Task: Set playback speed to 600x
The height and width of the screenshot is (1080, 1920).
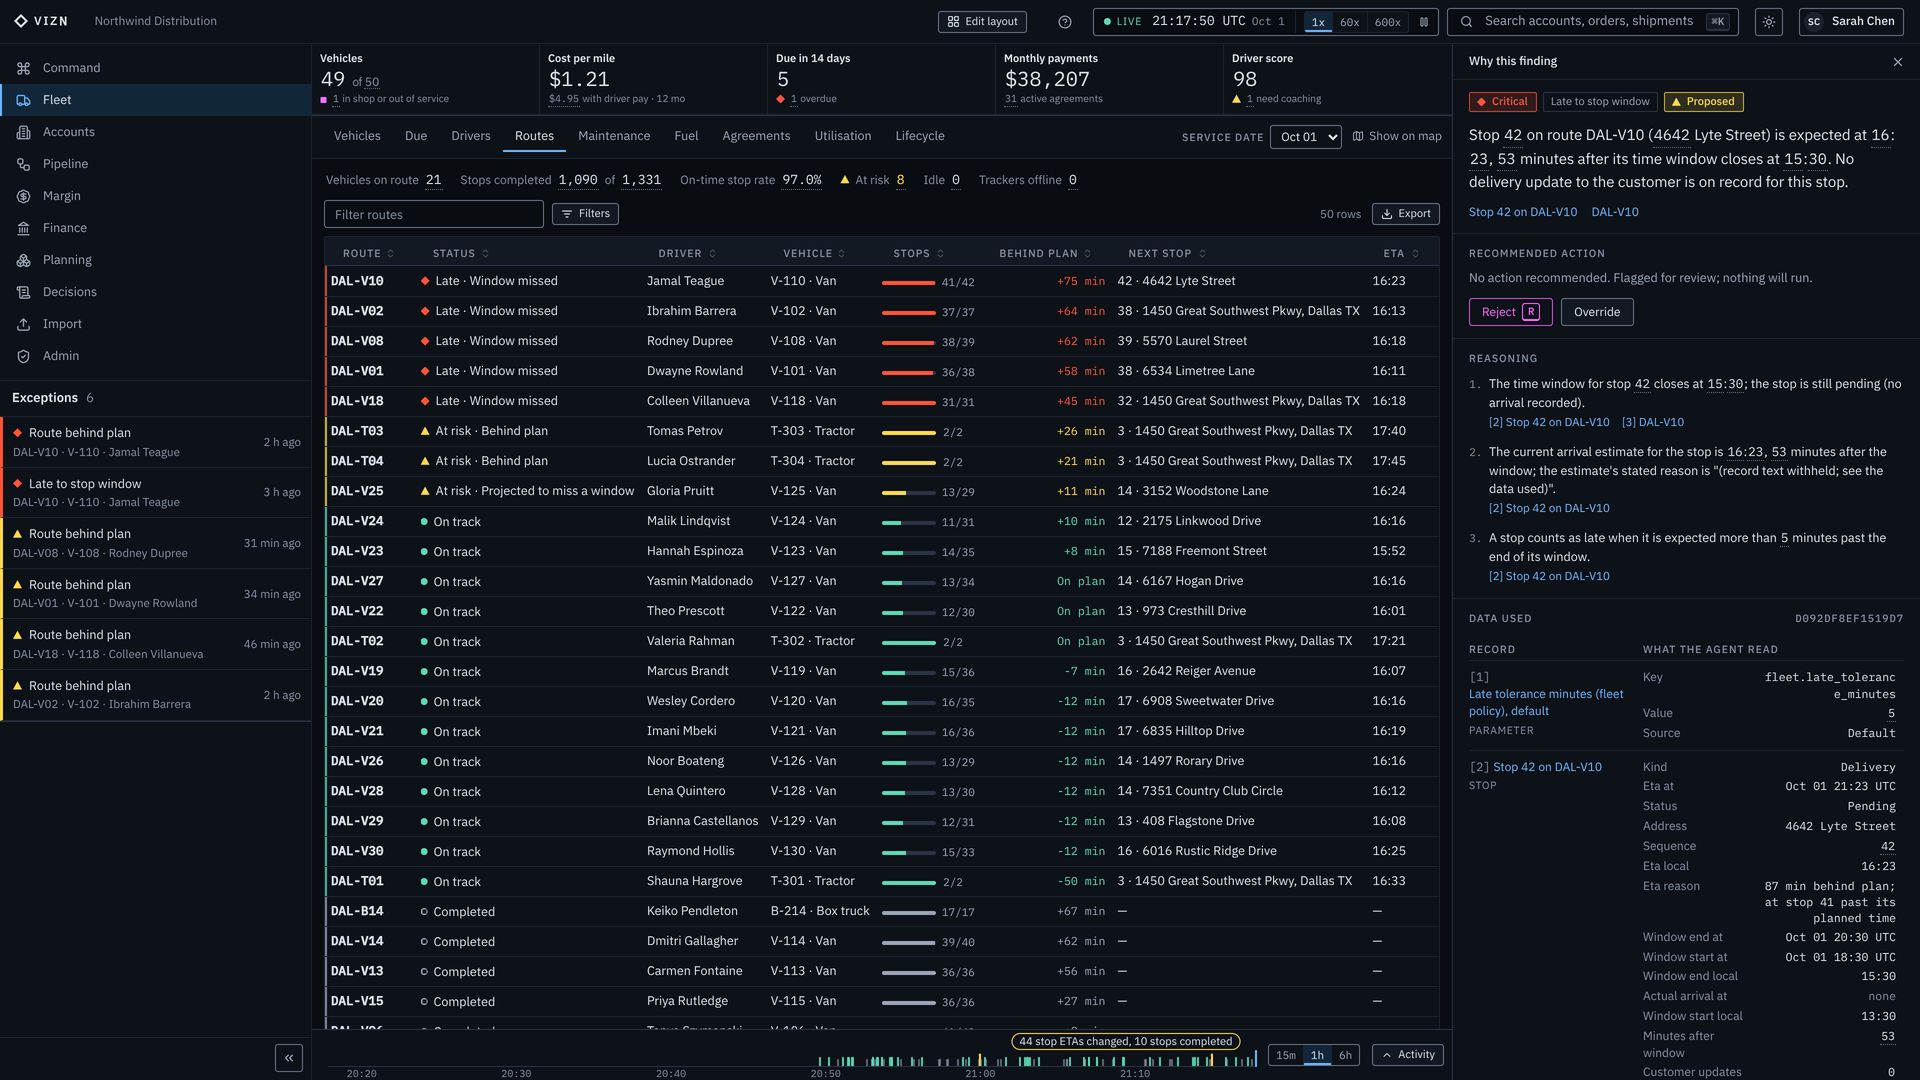Action: coord(1387,22)
